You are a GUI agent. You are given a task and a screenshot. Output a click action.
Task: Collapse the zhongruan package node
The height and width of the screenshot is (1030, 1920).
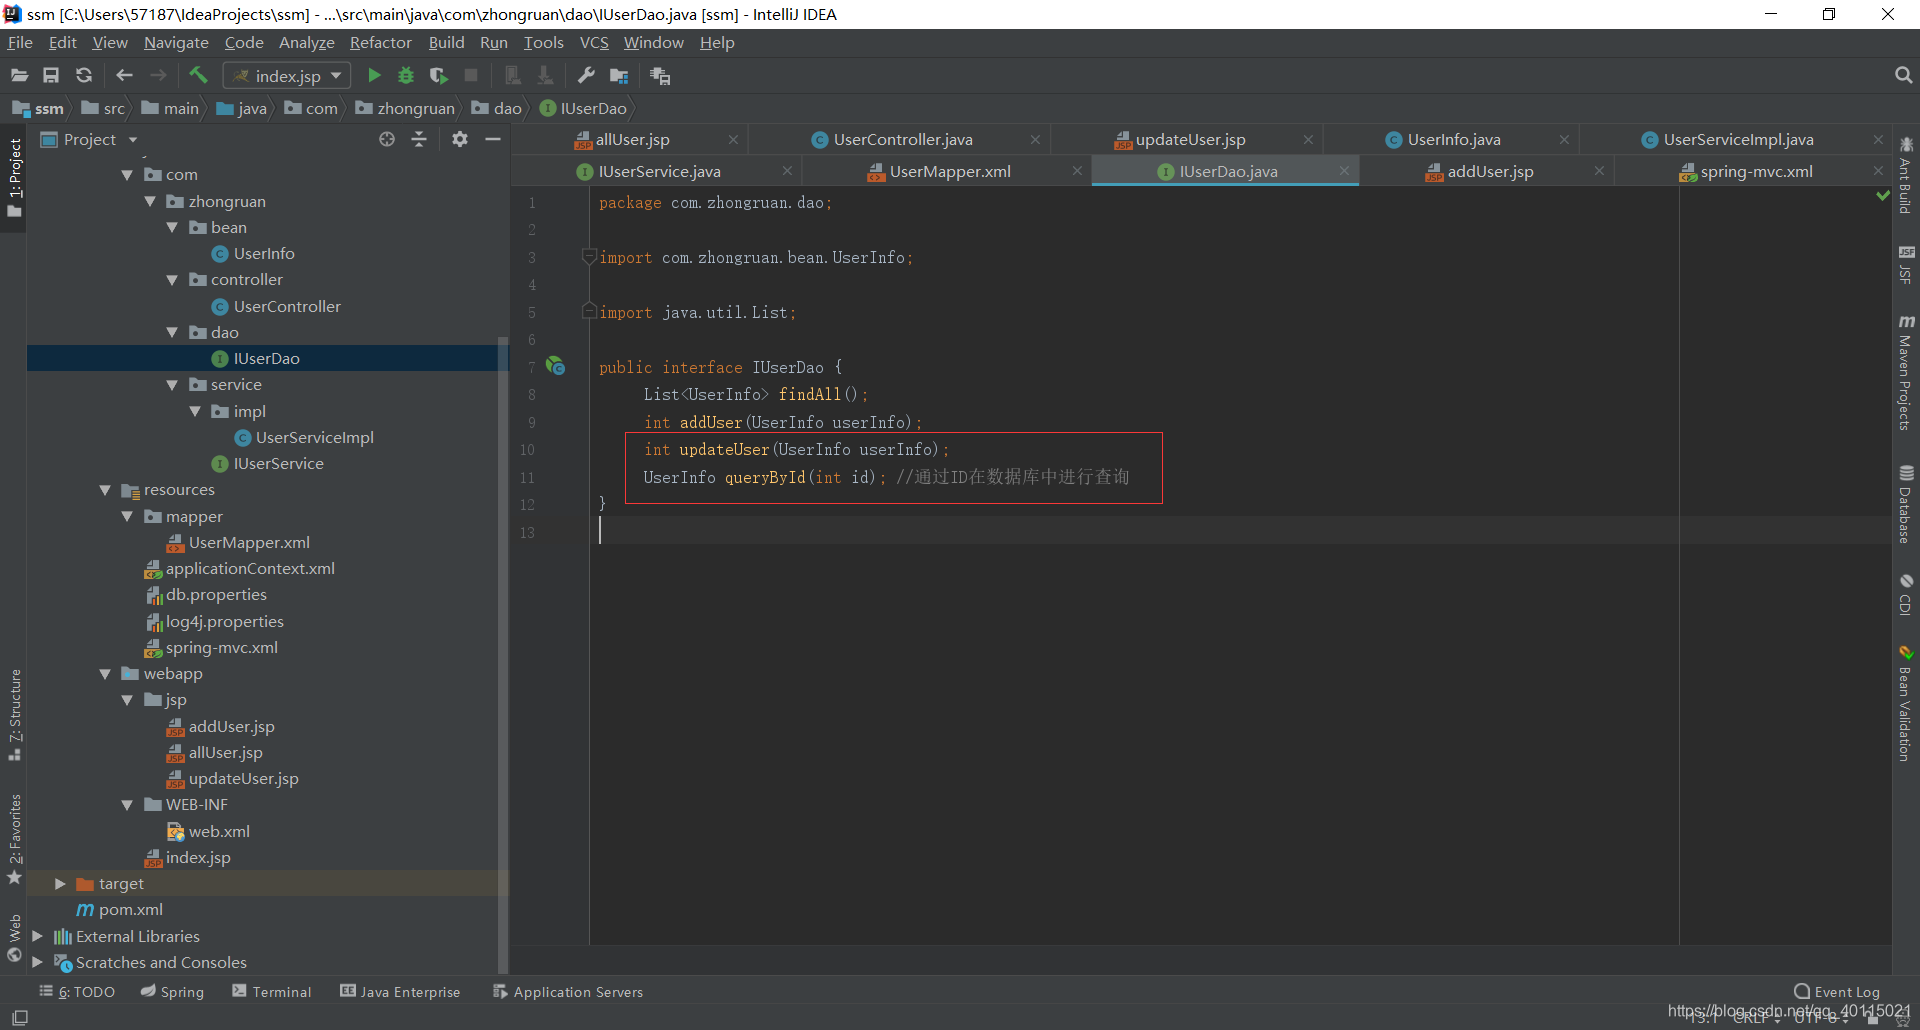[150, 201]
